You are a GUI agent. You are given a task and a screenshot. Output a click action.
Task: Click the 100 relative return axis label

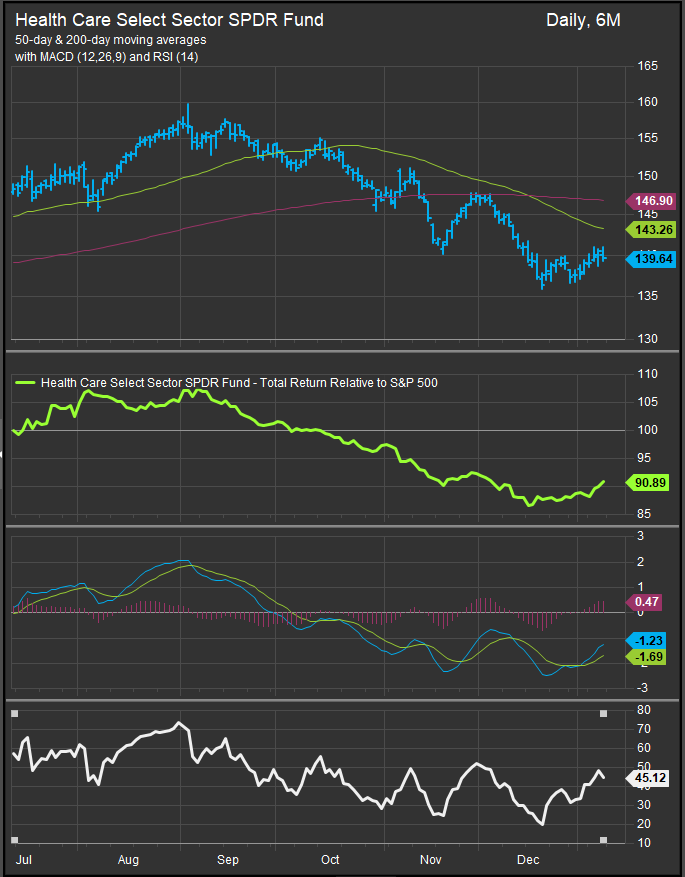pos(648,430)
